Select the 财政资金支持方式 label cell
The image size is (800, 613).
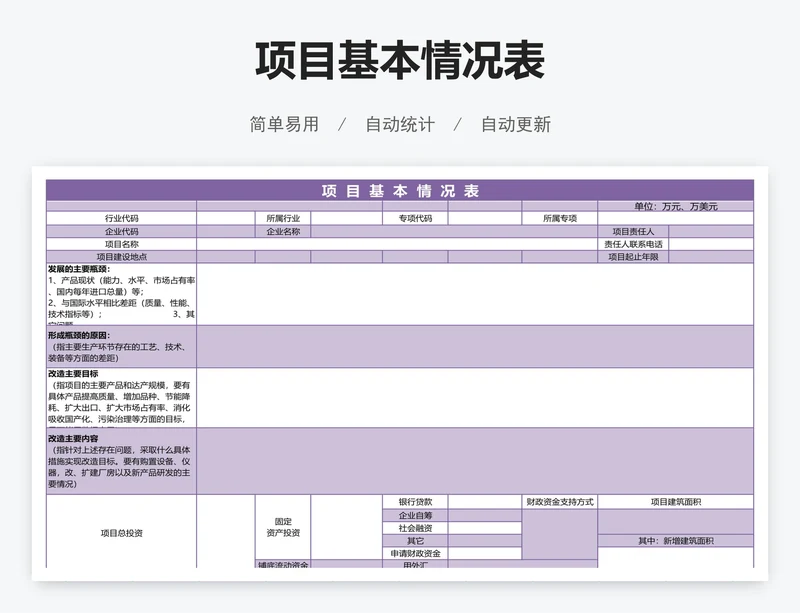coord(560,502)
